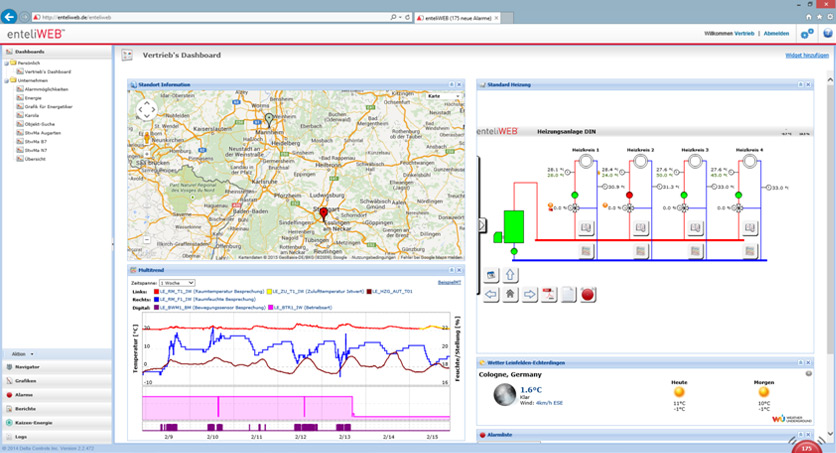Open the Objekt-Suche dashboard
Screen dimensions: 836x453
point(39,124)
